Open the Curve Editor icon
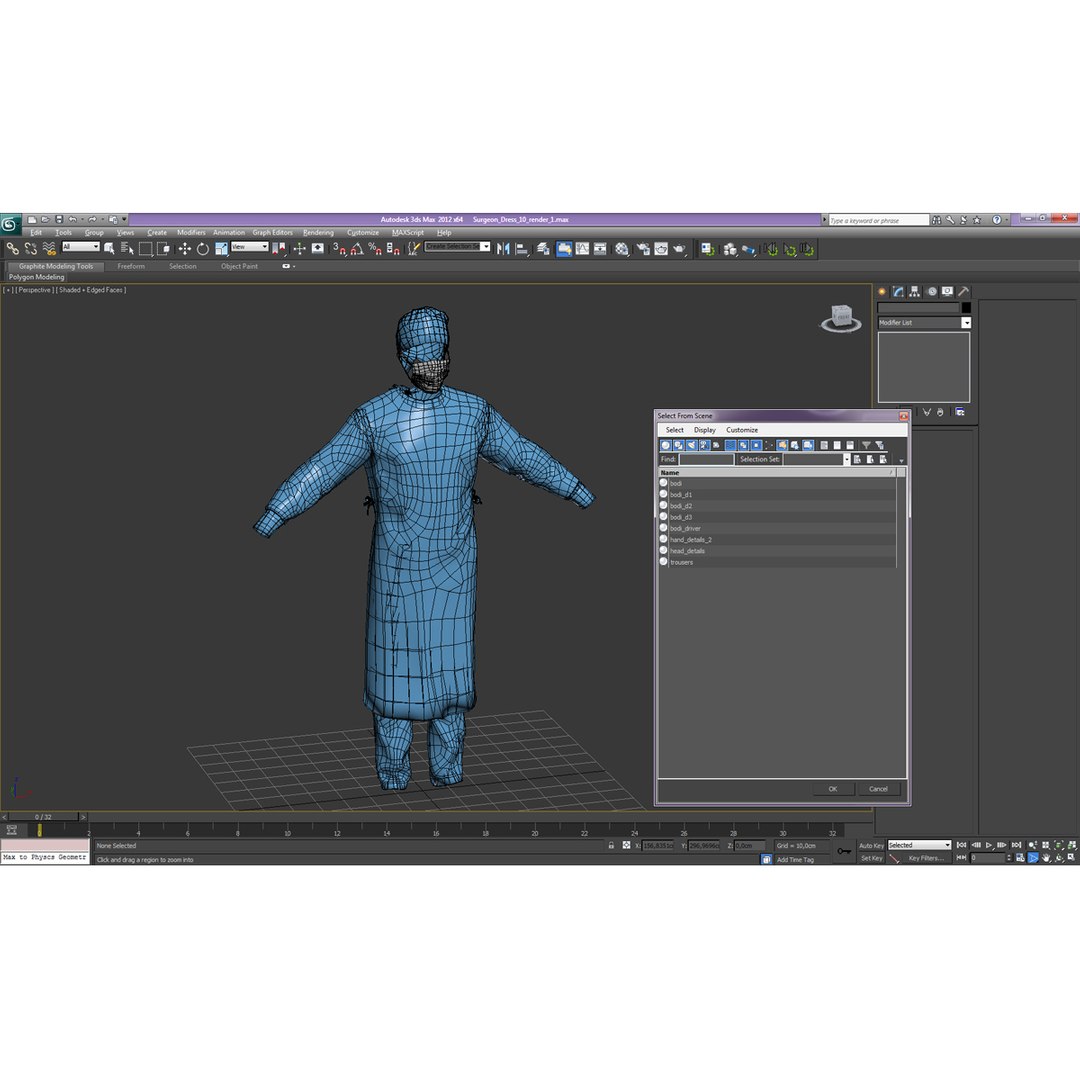Image resolution: width=1080 pixels, height=1080 pixels. point(583,249)
